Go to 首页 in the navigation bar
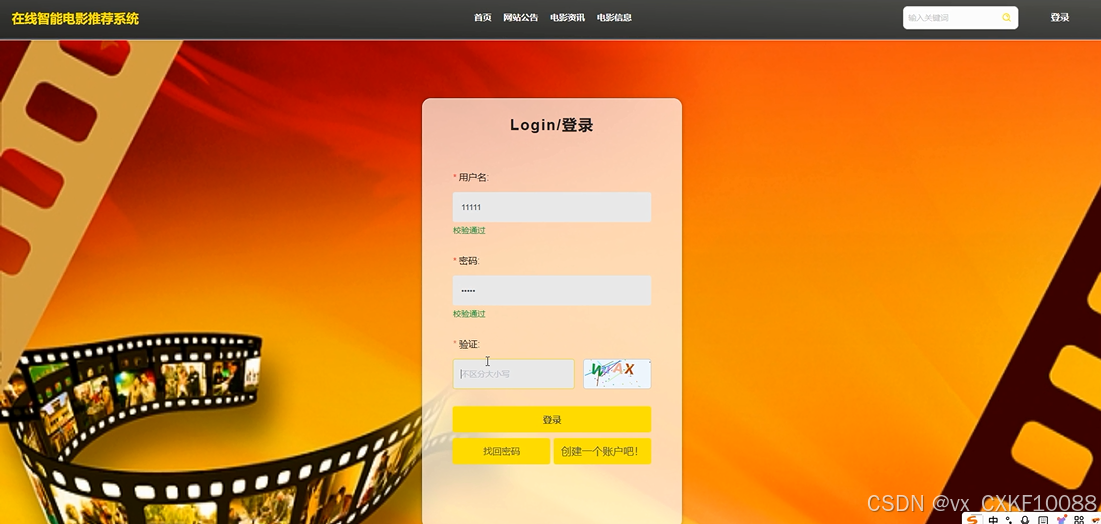This screenshot has height=524, width=1101. click(482, 18)
